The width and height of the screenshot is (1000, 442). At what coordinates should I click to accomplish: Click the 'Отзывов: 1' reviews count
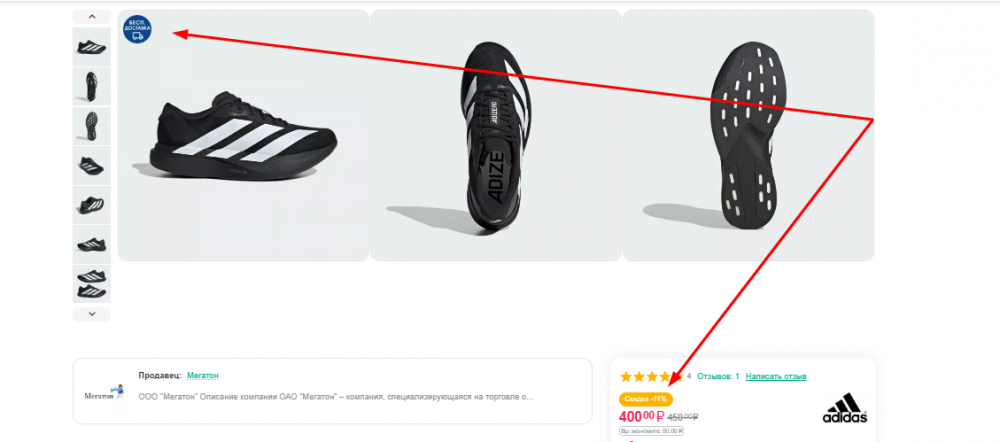tap(717, 376)
